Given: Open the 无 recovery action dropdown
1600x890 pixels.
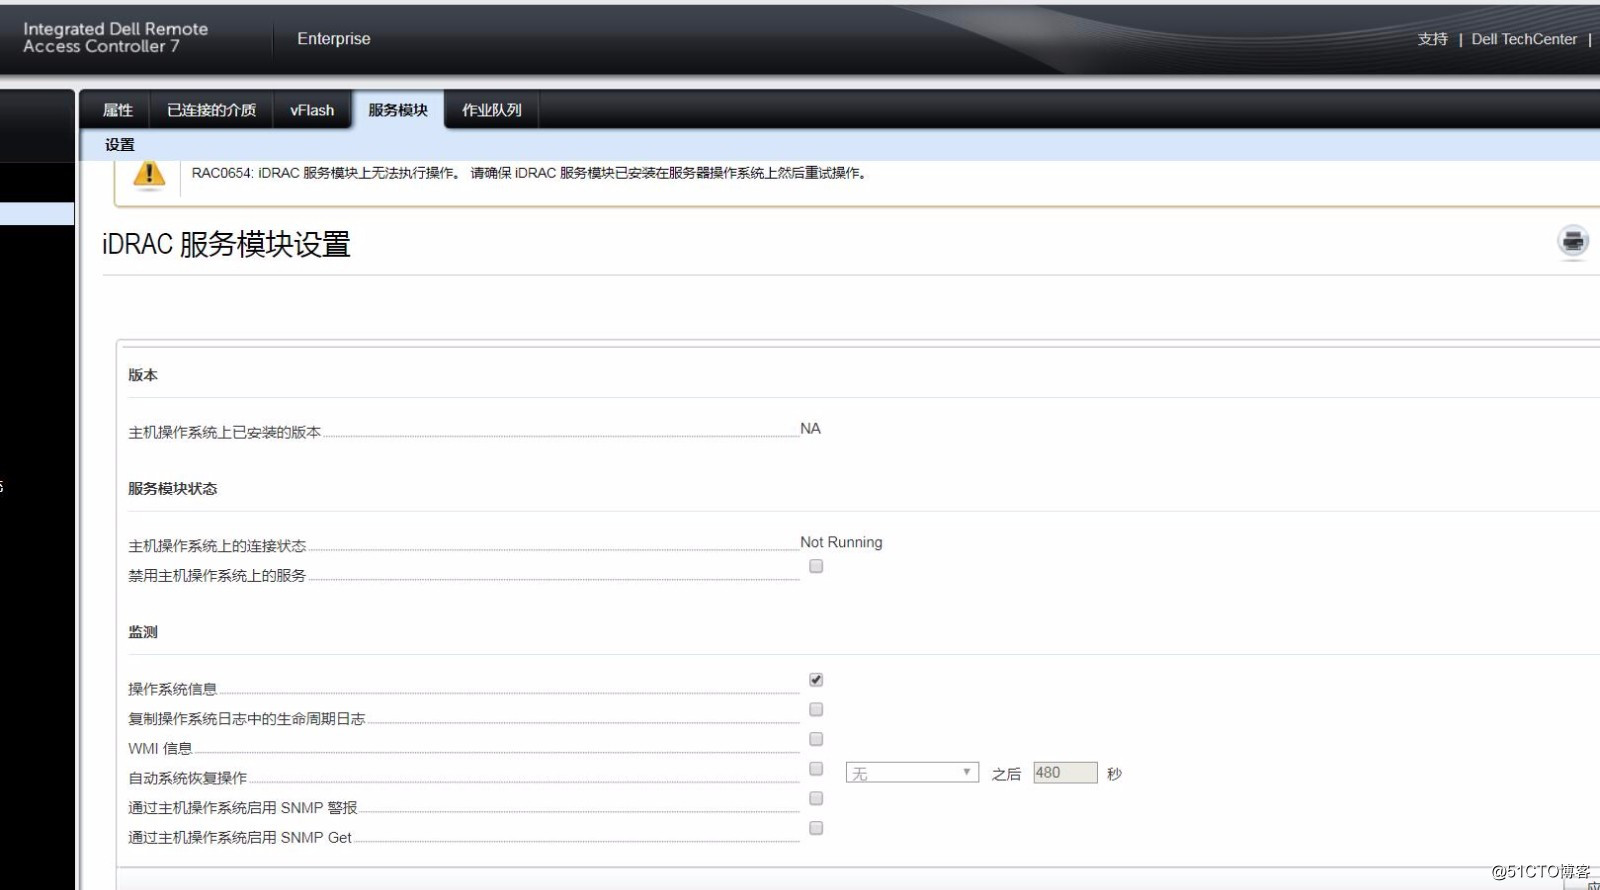Looking at the screenshot, I should (912, 773).
